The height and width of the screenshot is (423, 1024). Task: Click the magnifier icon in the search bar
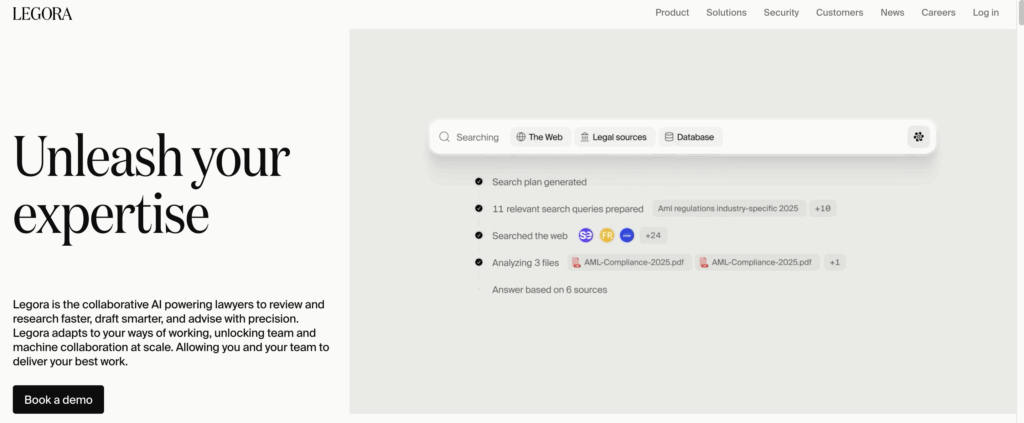pyautogui.click(x=444, y=137)
